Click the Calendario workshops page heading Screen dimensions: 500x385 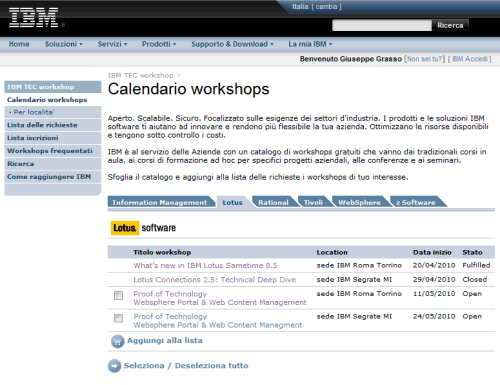189,89
